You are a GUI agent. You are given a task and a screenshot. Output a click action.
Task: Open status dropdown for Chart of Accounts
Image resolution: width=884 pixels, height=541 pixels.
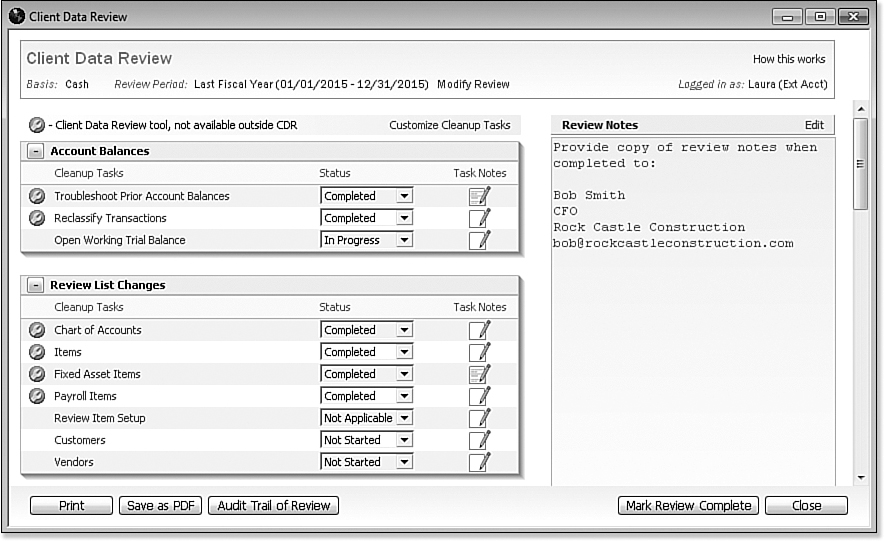[404, 330]
